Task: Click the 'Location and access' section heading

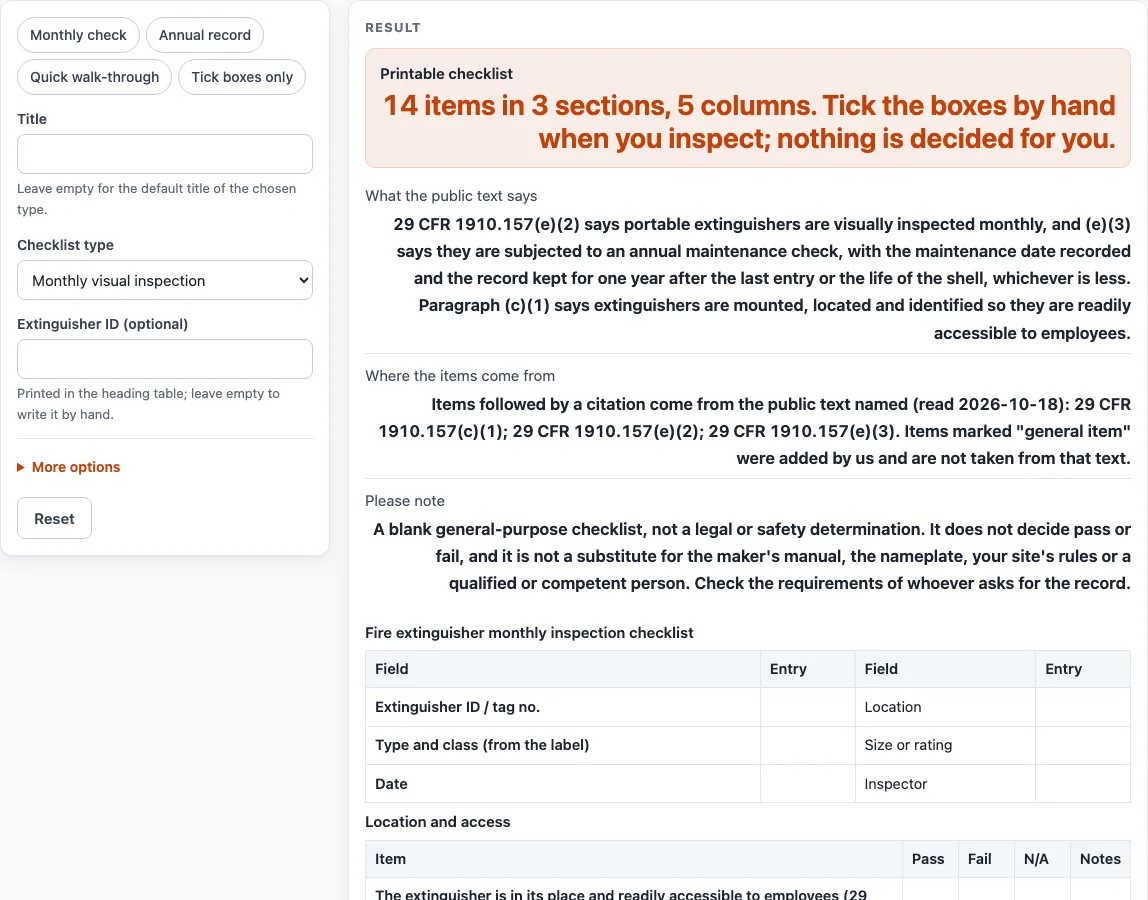Action: pyautogui.click(x=438, y=822)
